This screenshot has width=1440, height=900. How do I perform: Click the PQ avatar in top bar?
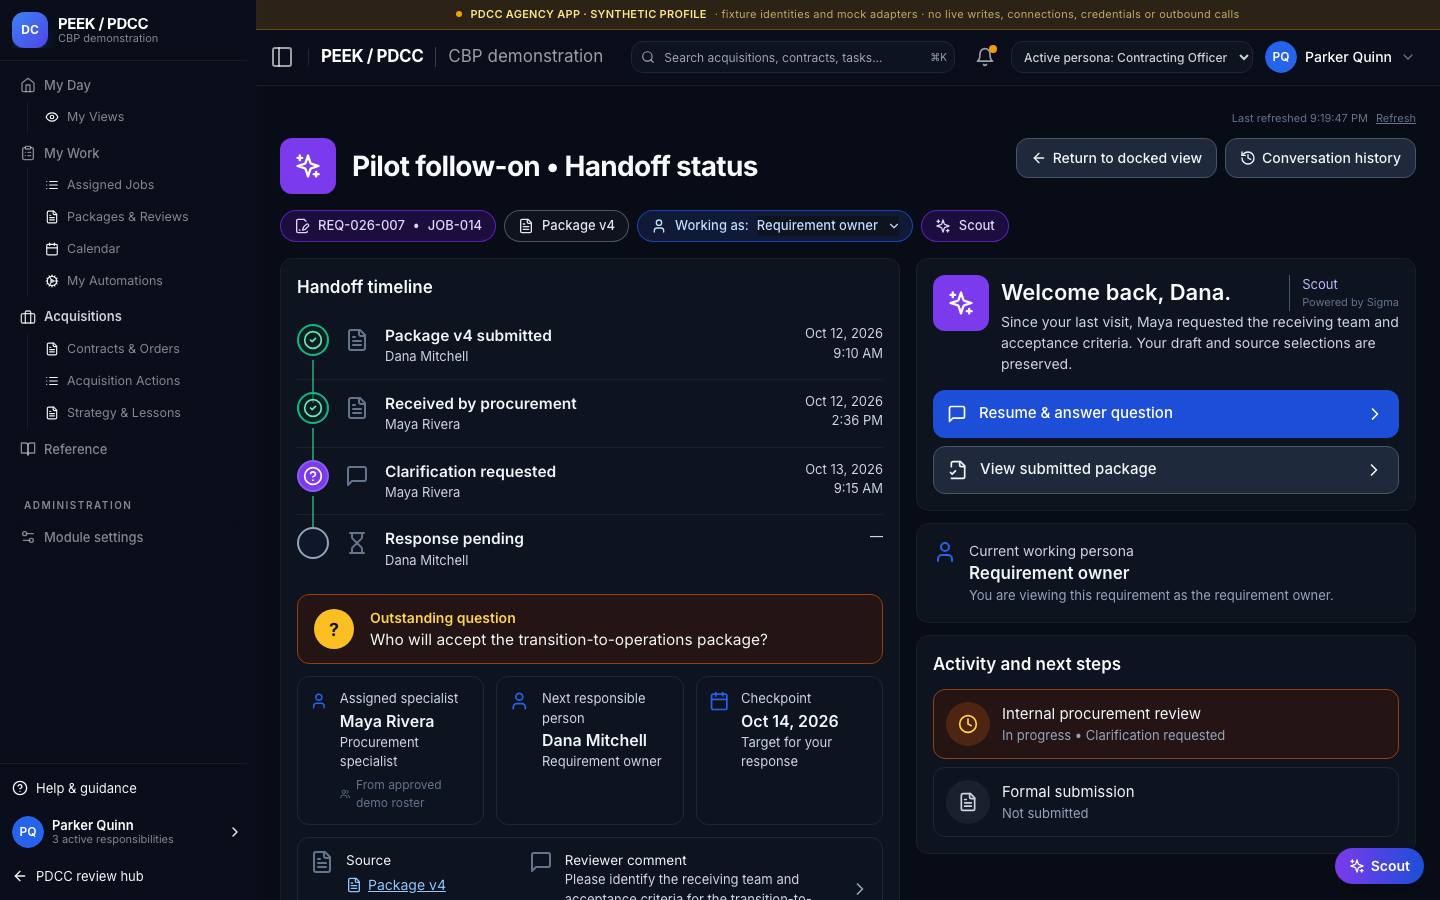click(x=1281, y=57)
